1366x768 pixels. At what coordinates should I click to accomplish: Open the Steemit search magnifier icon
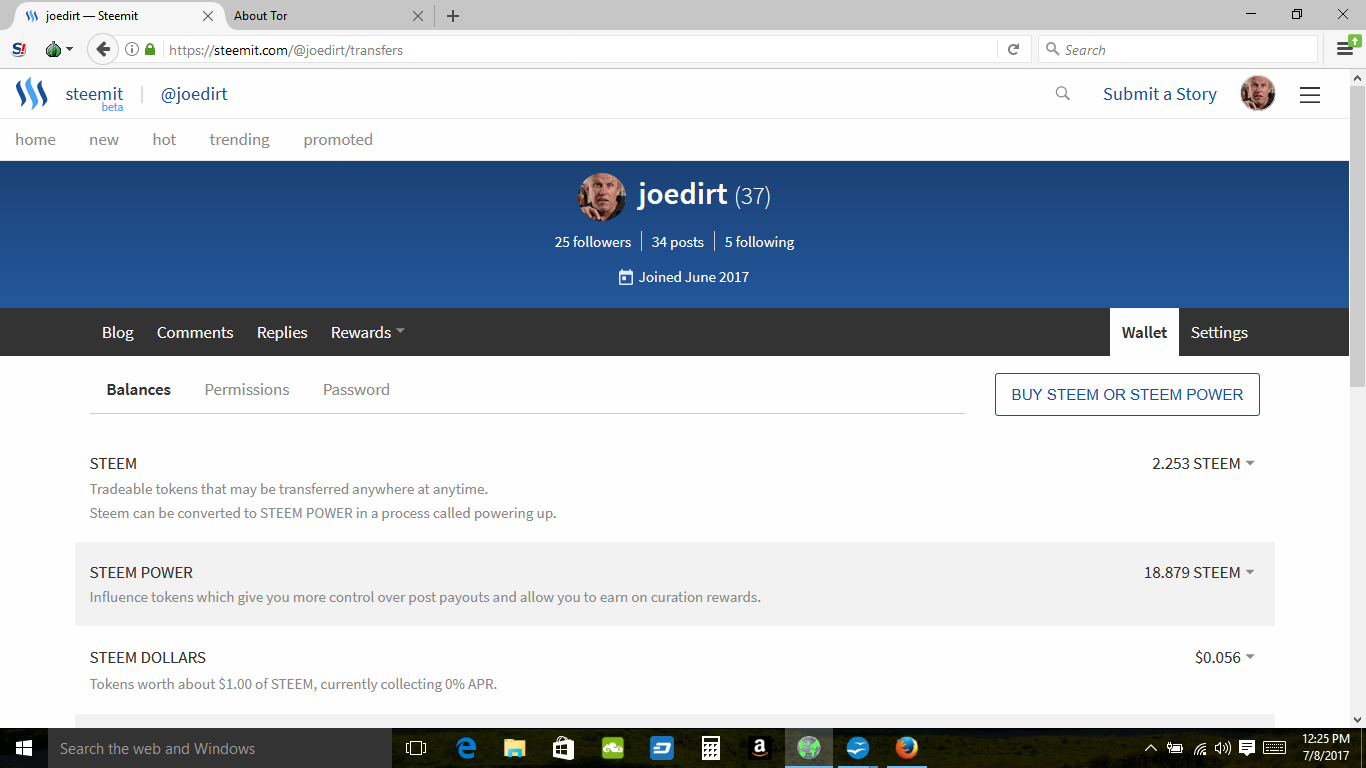pos(1063,94)
